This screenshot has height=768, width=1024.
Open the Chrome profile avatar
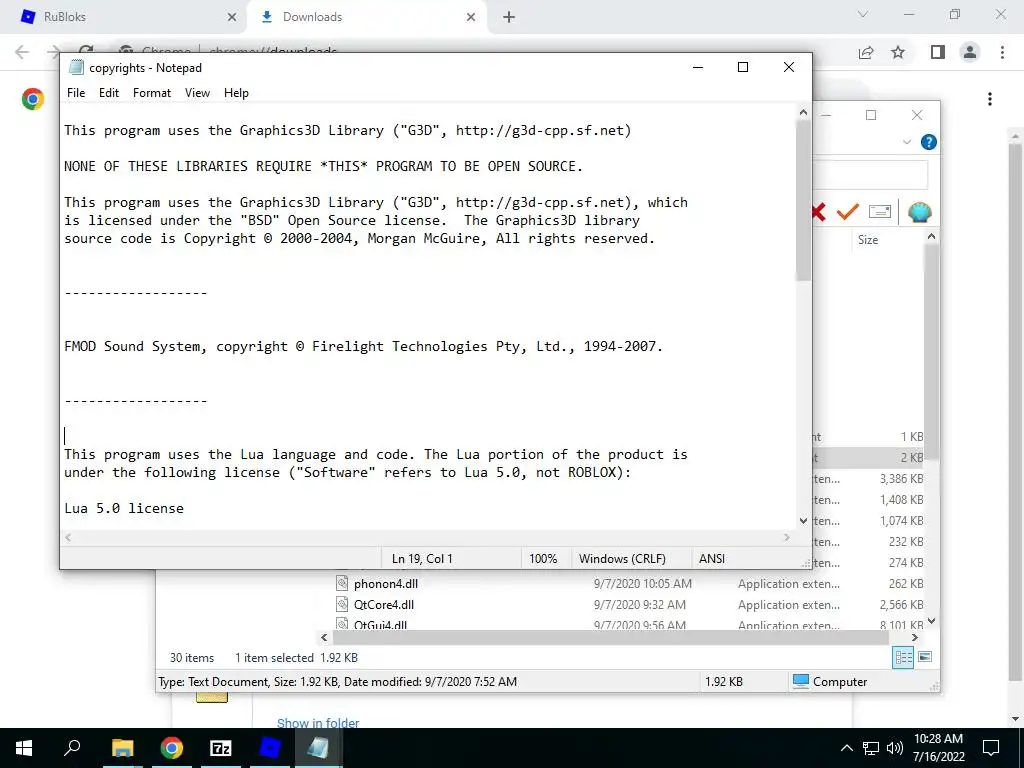click(x=970, y=52)
